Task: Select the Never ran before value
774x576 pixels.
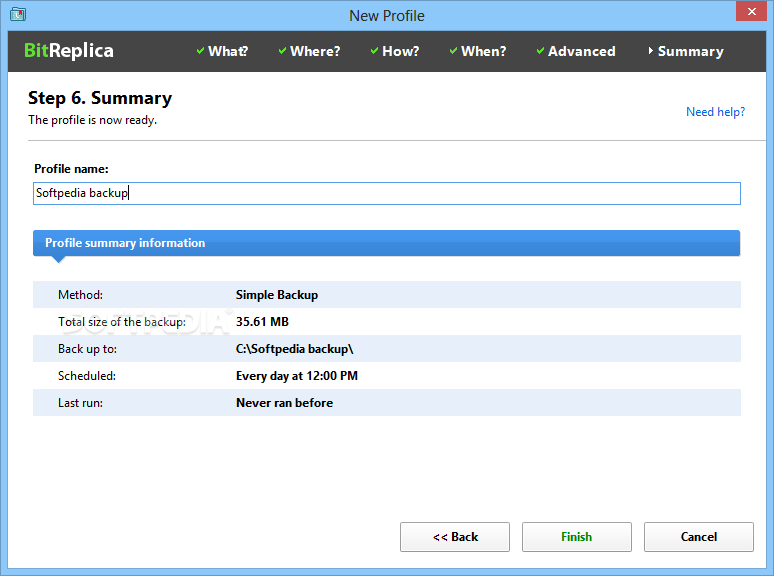Action: (284, 403)
